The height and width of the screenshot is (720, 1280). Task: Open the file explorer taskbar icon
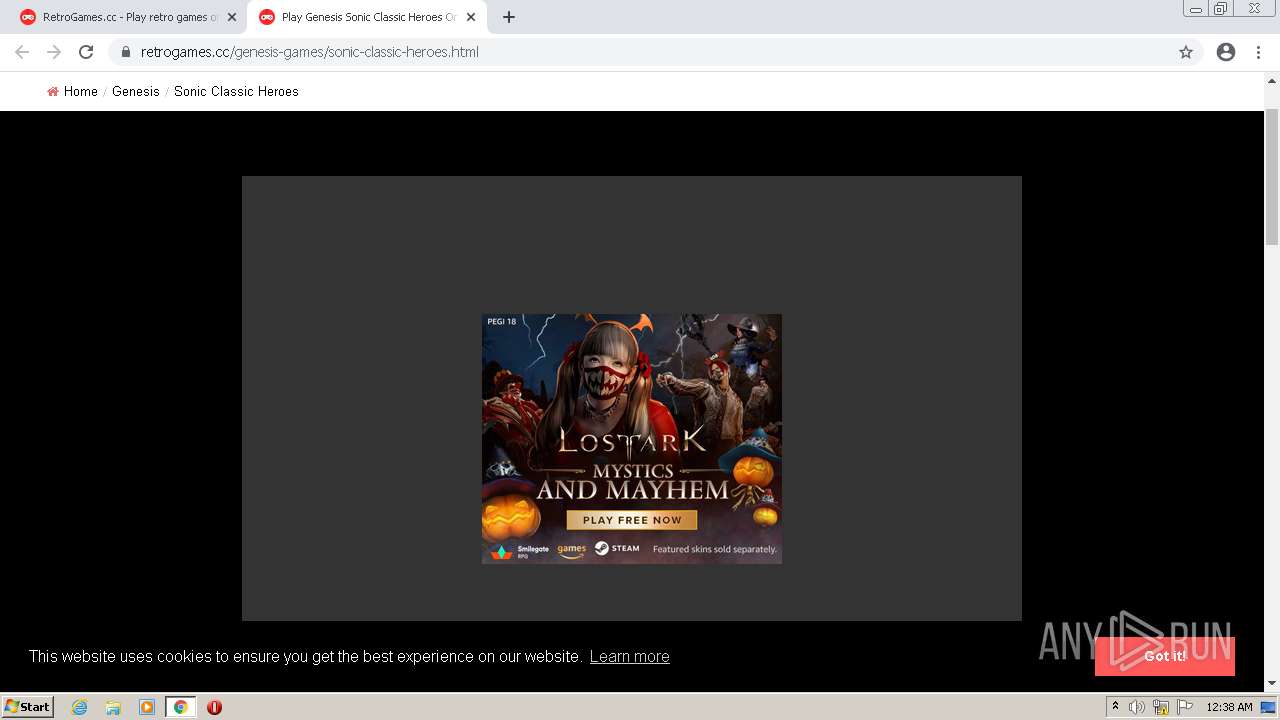113,707
